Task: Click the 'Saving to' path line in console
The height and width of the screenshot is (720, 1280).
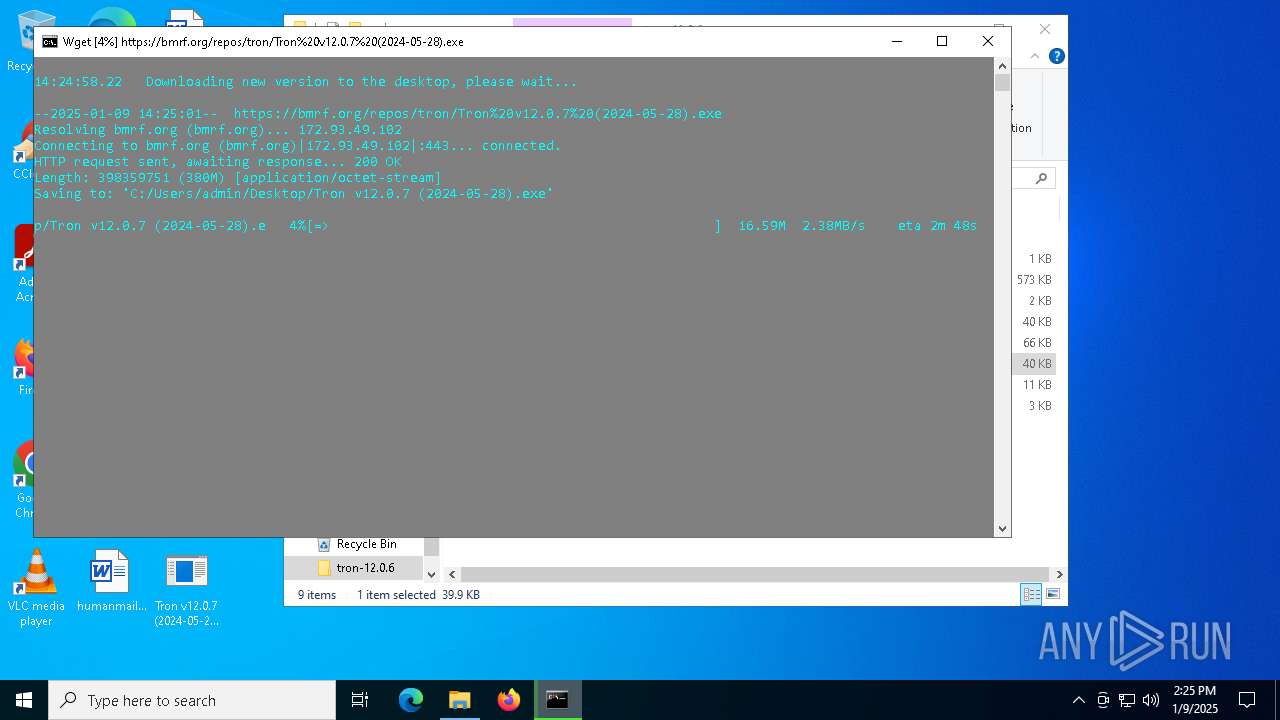Action: click(294, 194)
